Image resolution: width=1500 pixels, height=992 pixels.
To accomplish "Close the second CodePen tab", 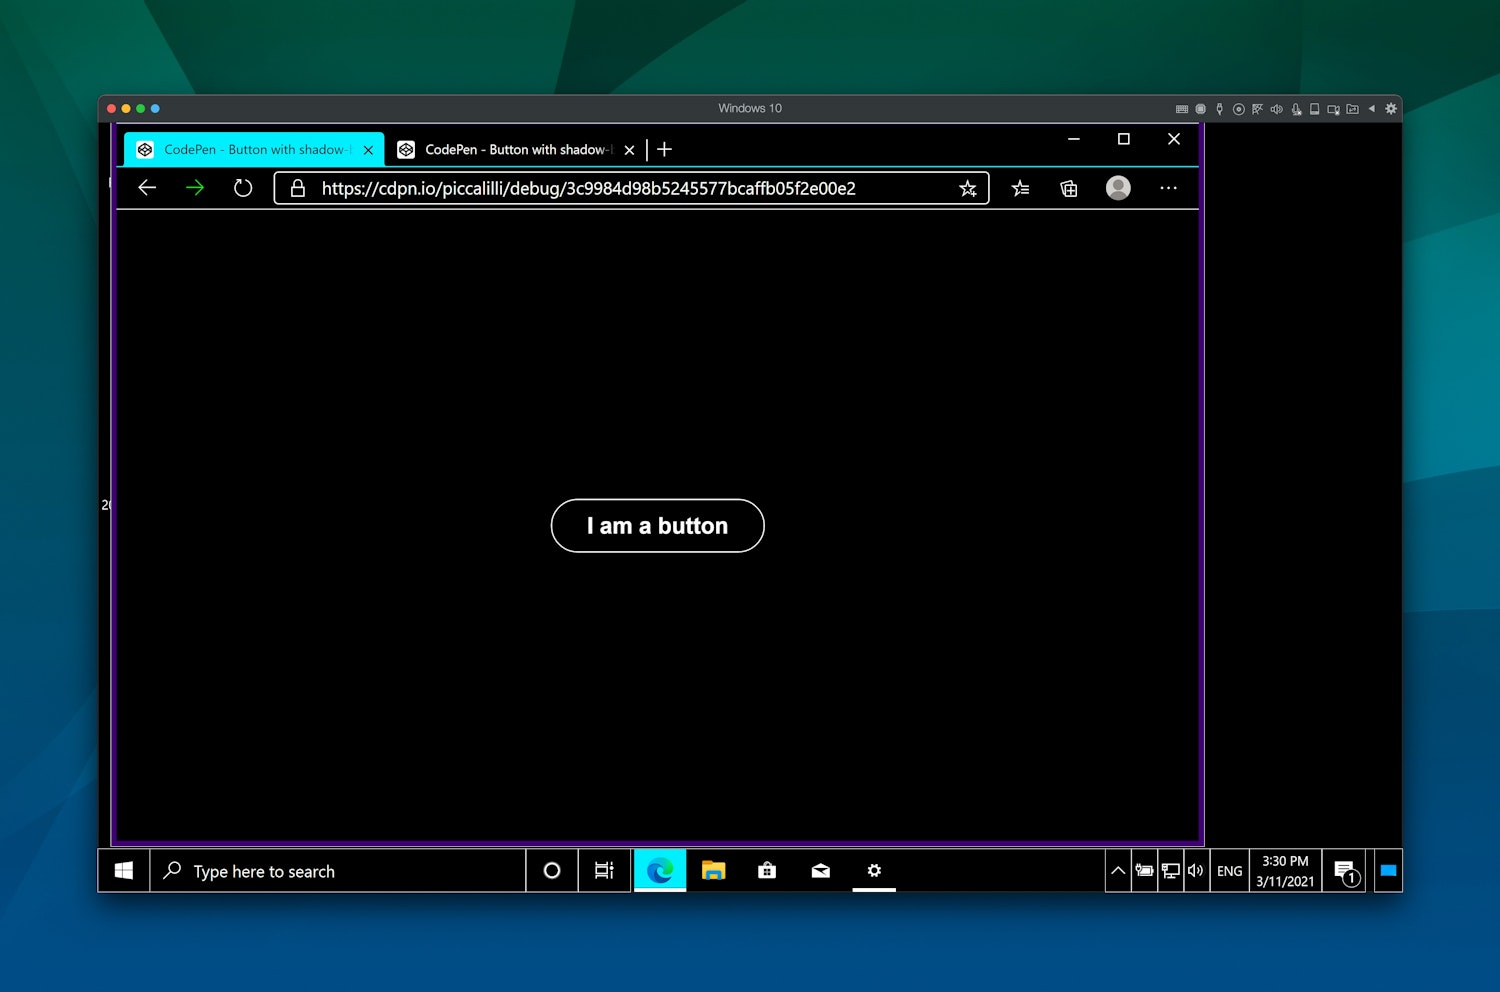I will click(629, 150).
